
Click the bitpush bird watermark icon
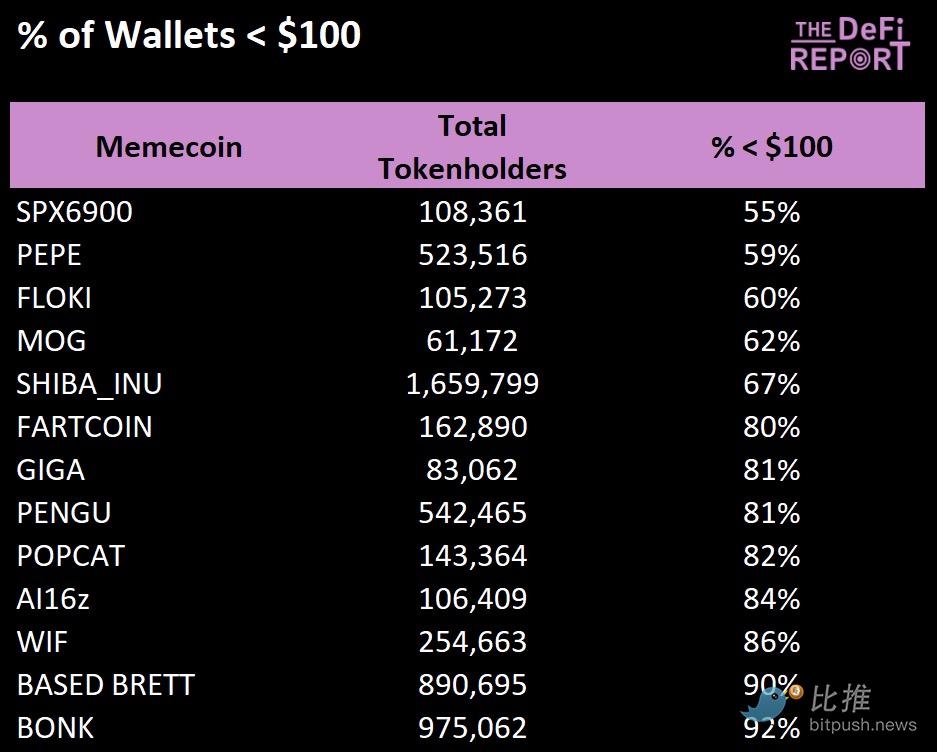pyautogui.click(x=769, y=704)
